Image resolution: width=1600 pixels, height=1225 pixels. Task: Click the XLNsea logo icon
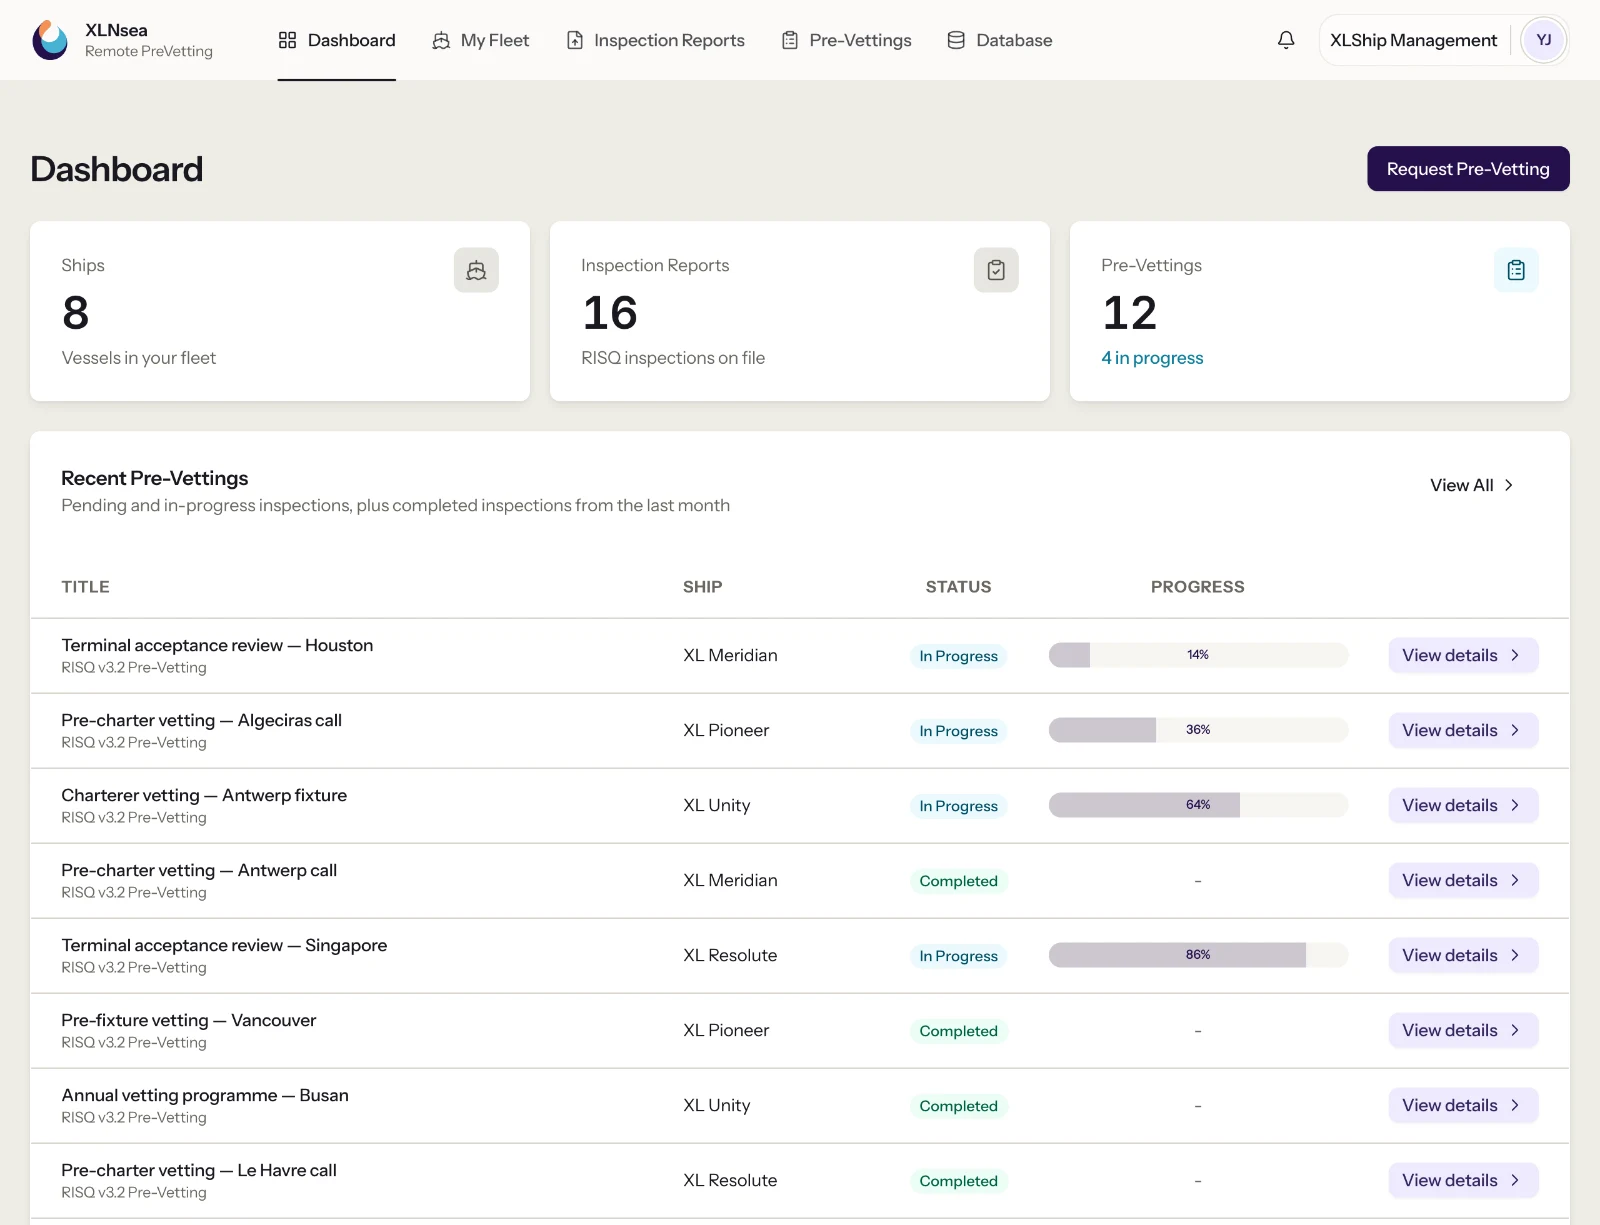(50, 40)
